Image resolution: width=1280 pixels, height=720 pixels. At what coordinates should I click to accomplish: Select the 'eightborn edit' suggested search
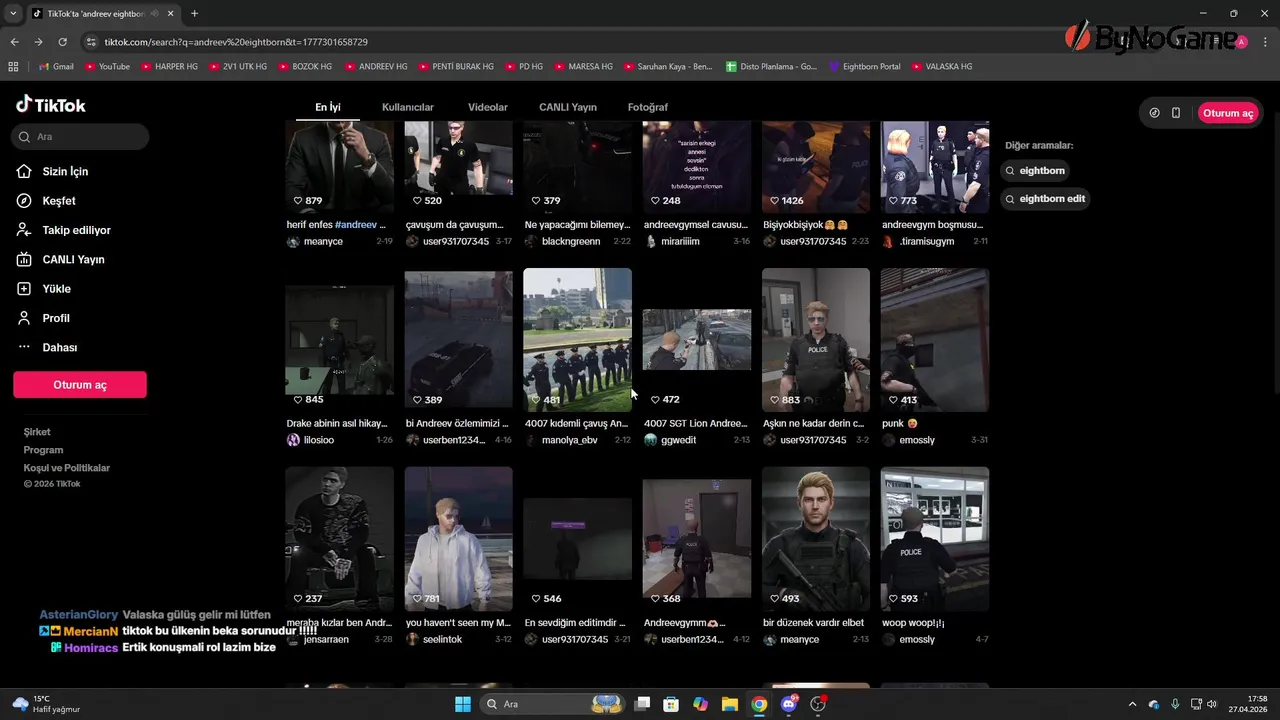(1045, 199)
